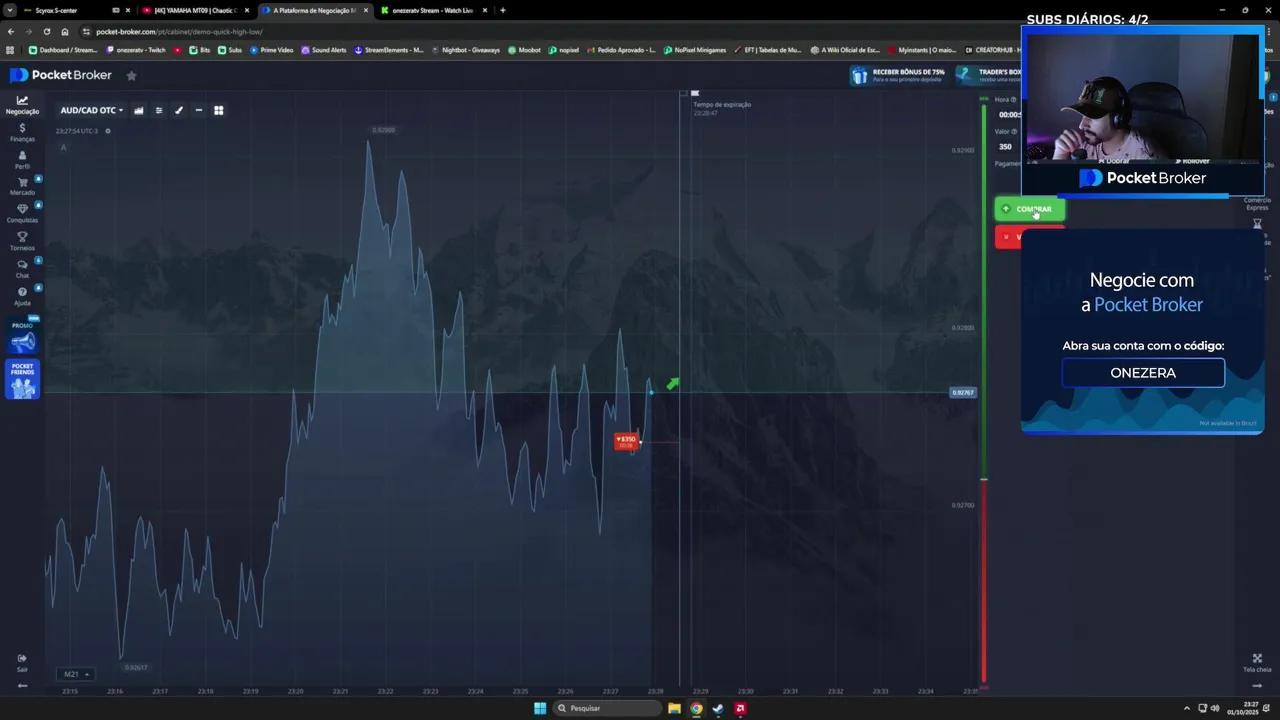Screen dimensions: 1280x720
Task: Select the drawing tools brush icon
Action: 179,110
